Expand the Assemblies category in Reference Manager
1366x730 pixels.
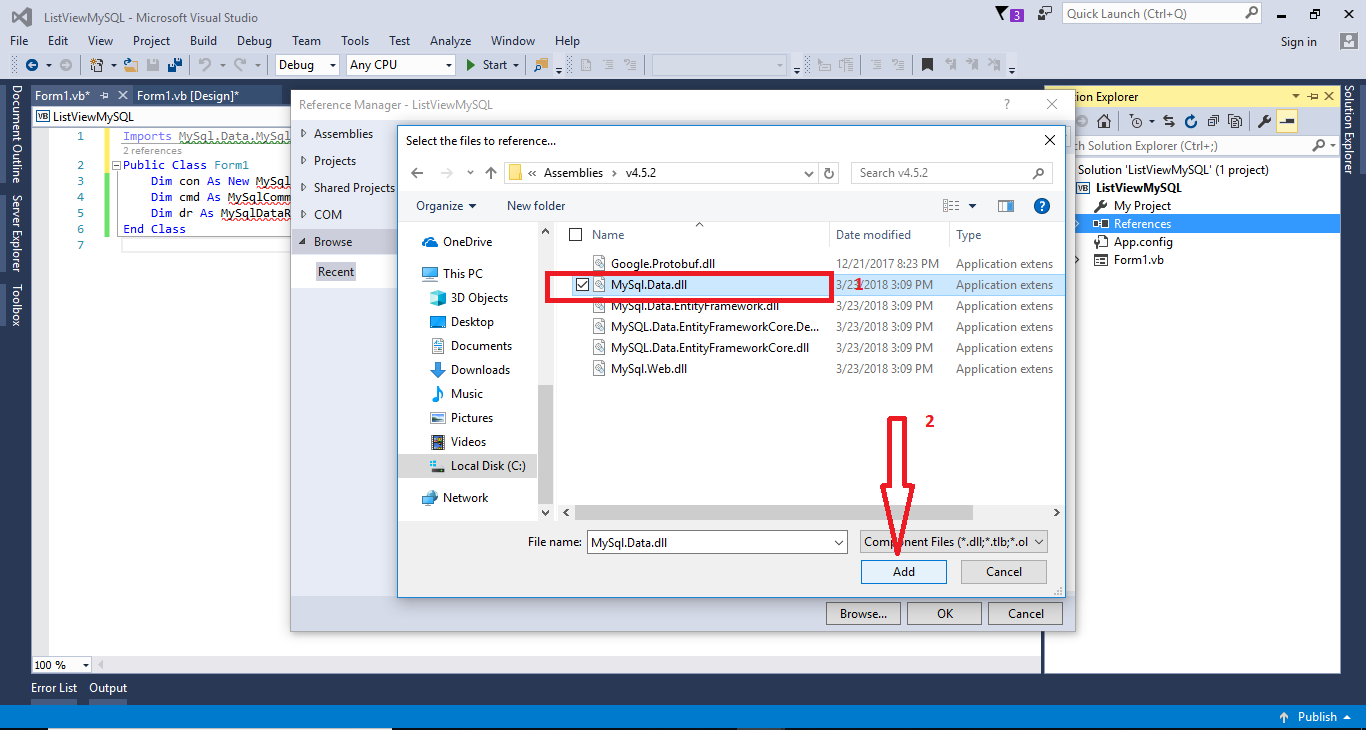[304, 134]
